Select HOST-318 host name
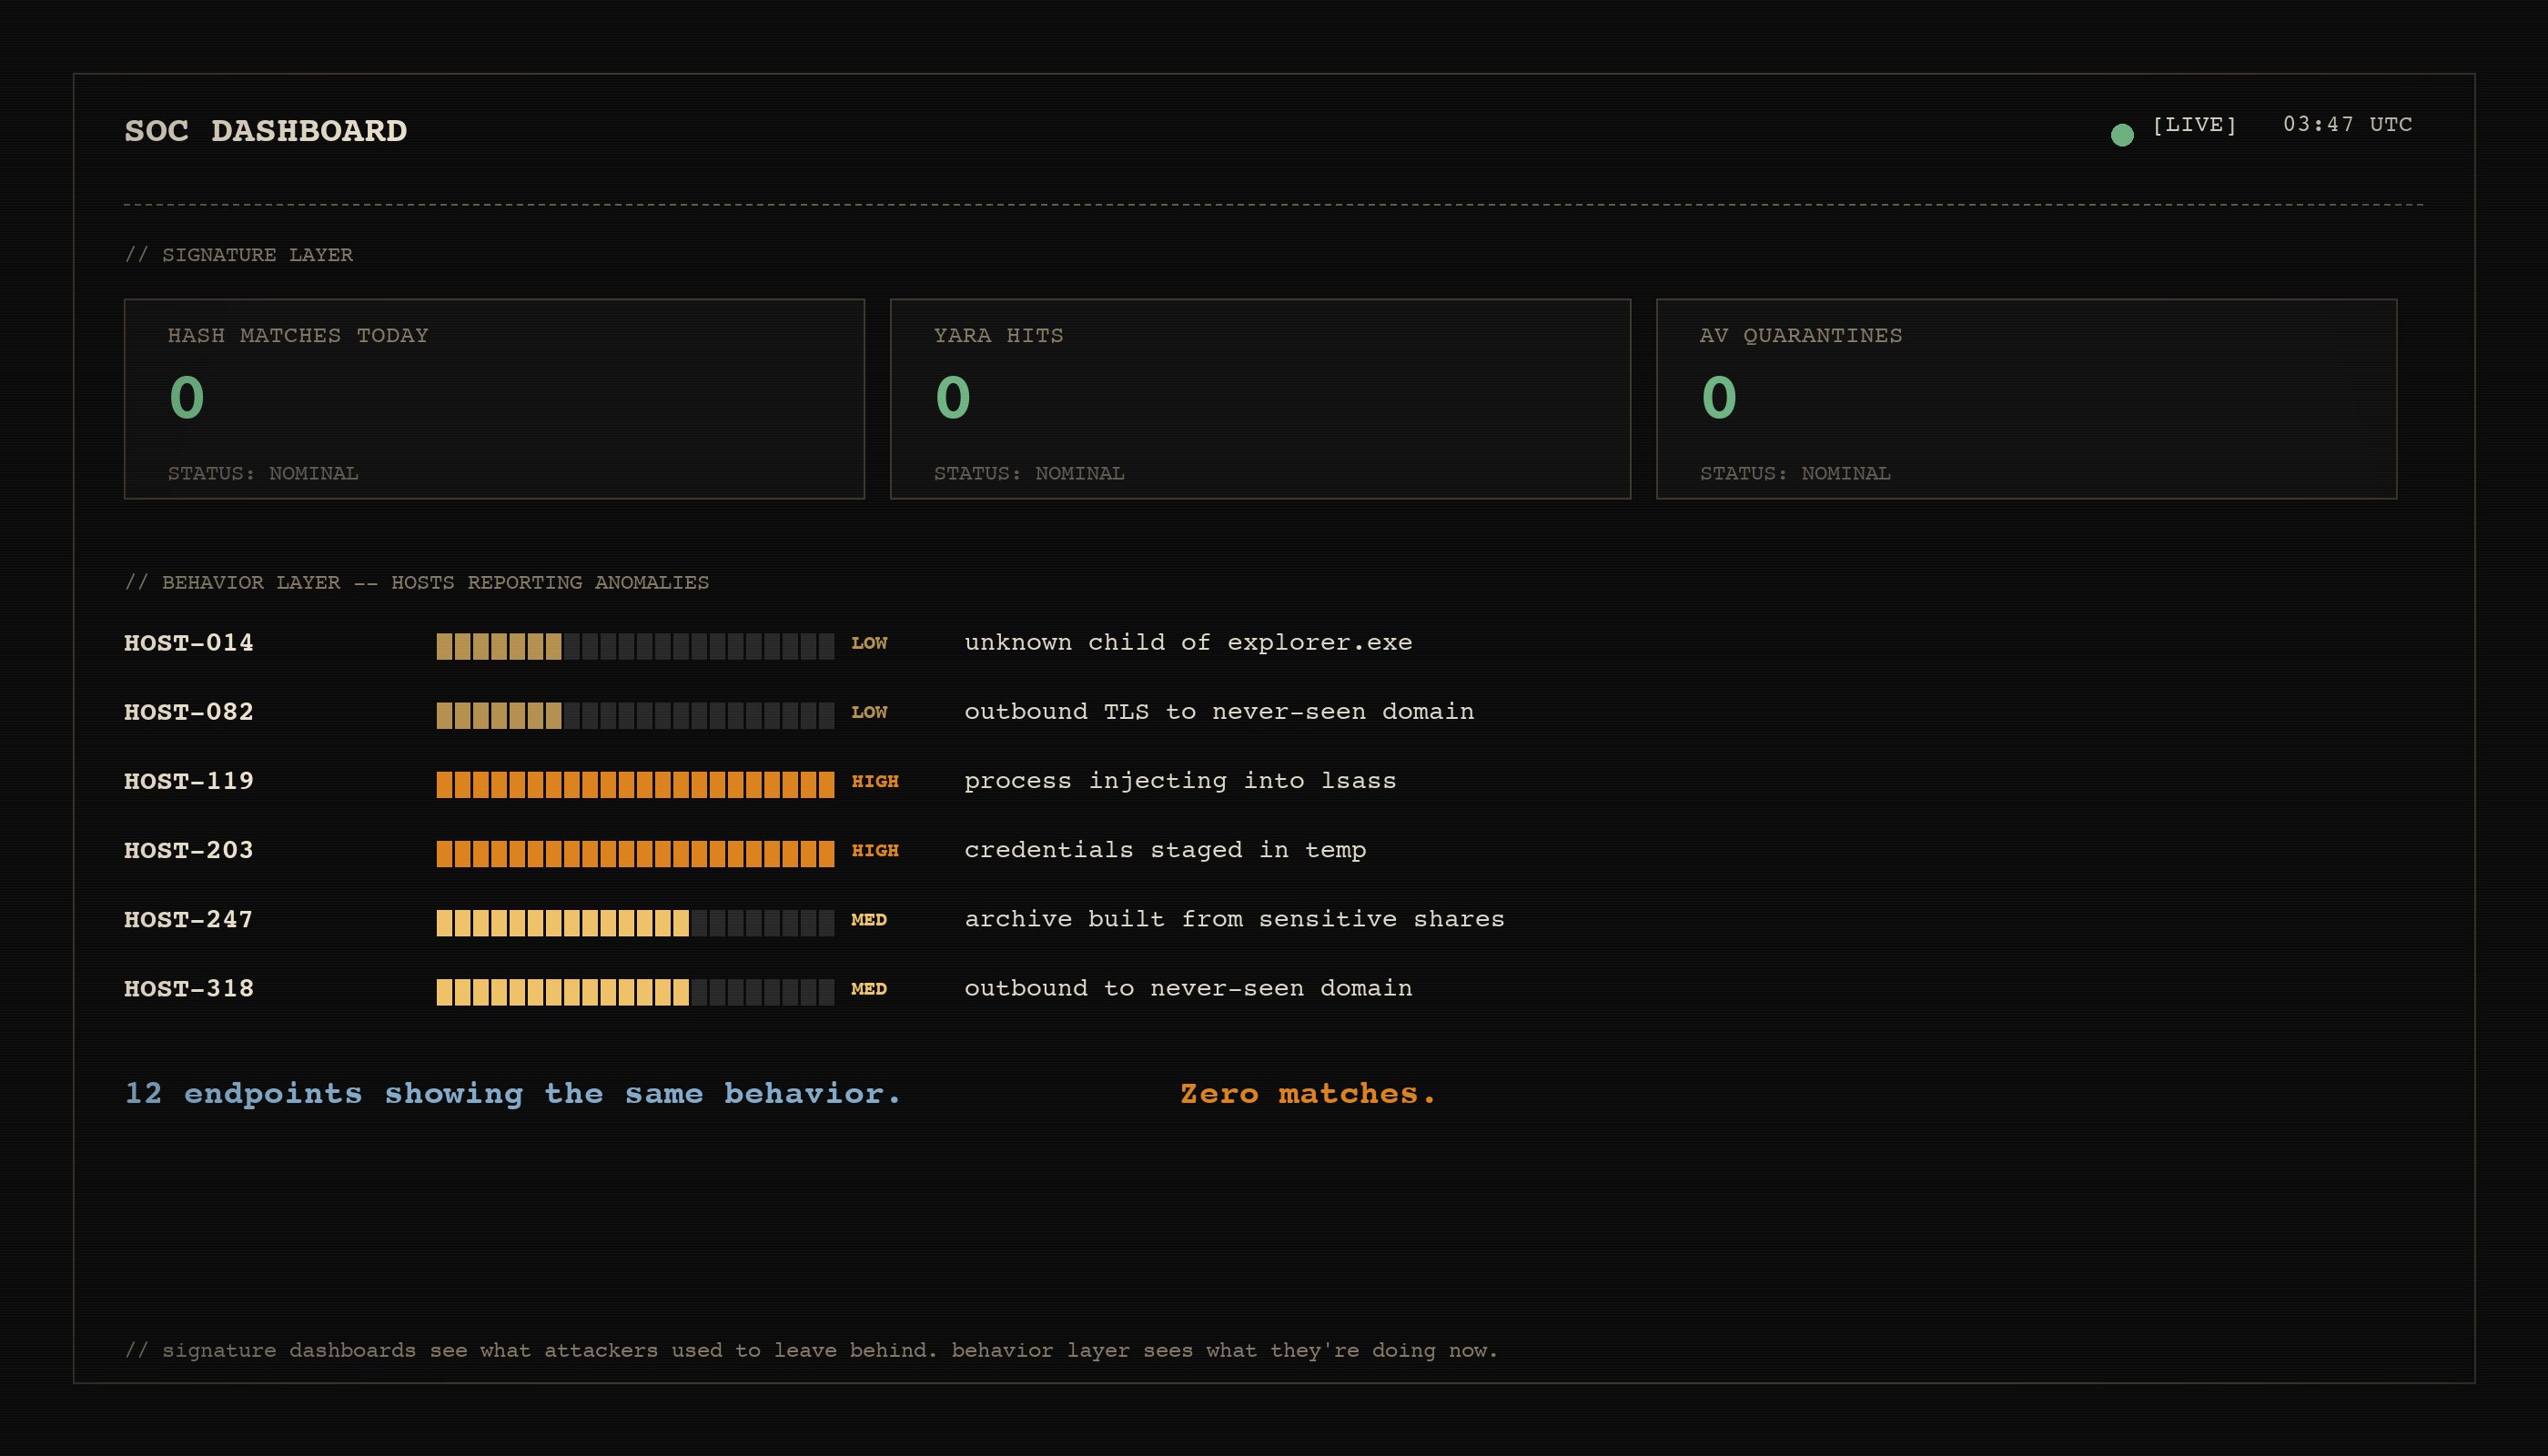The width and height of the screenshot is (2548, 1456). point(189,989)
